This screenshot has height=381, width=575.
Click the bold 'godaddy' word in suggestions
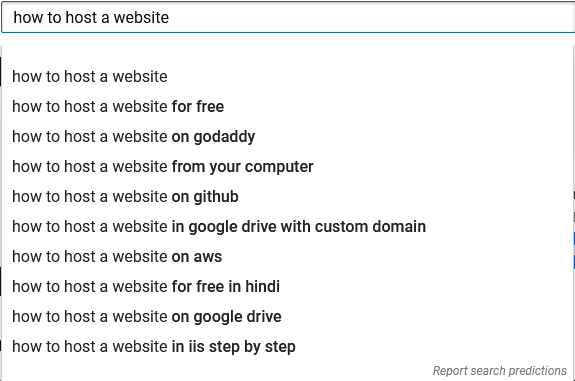pos(224,137)
